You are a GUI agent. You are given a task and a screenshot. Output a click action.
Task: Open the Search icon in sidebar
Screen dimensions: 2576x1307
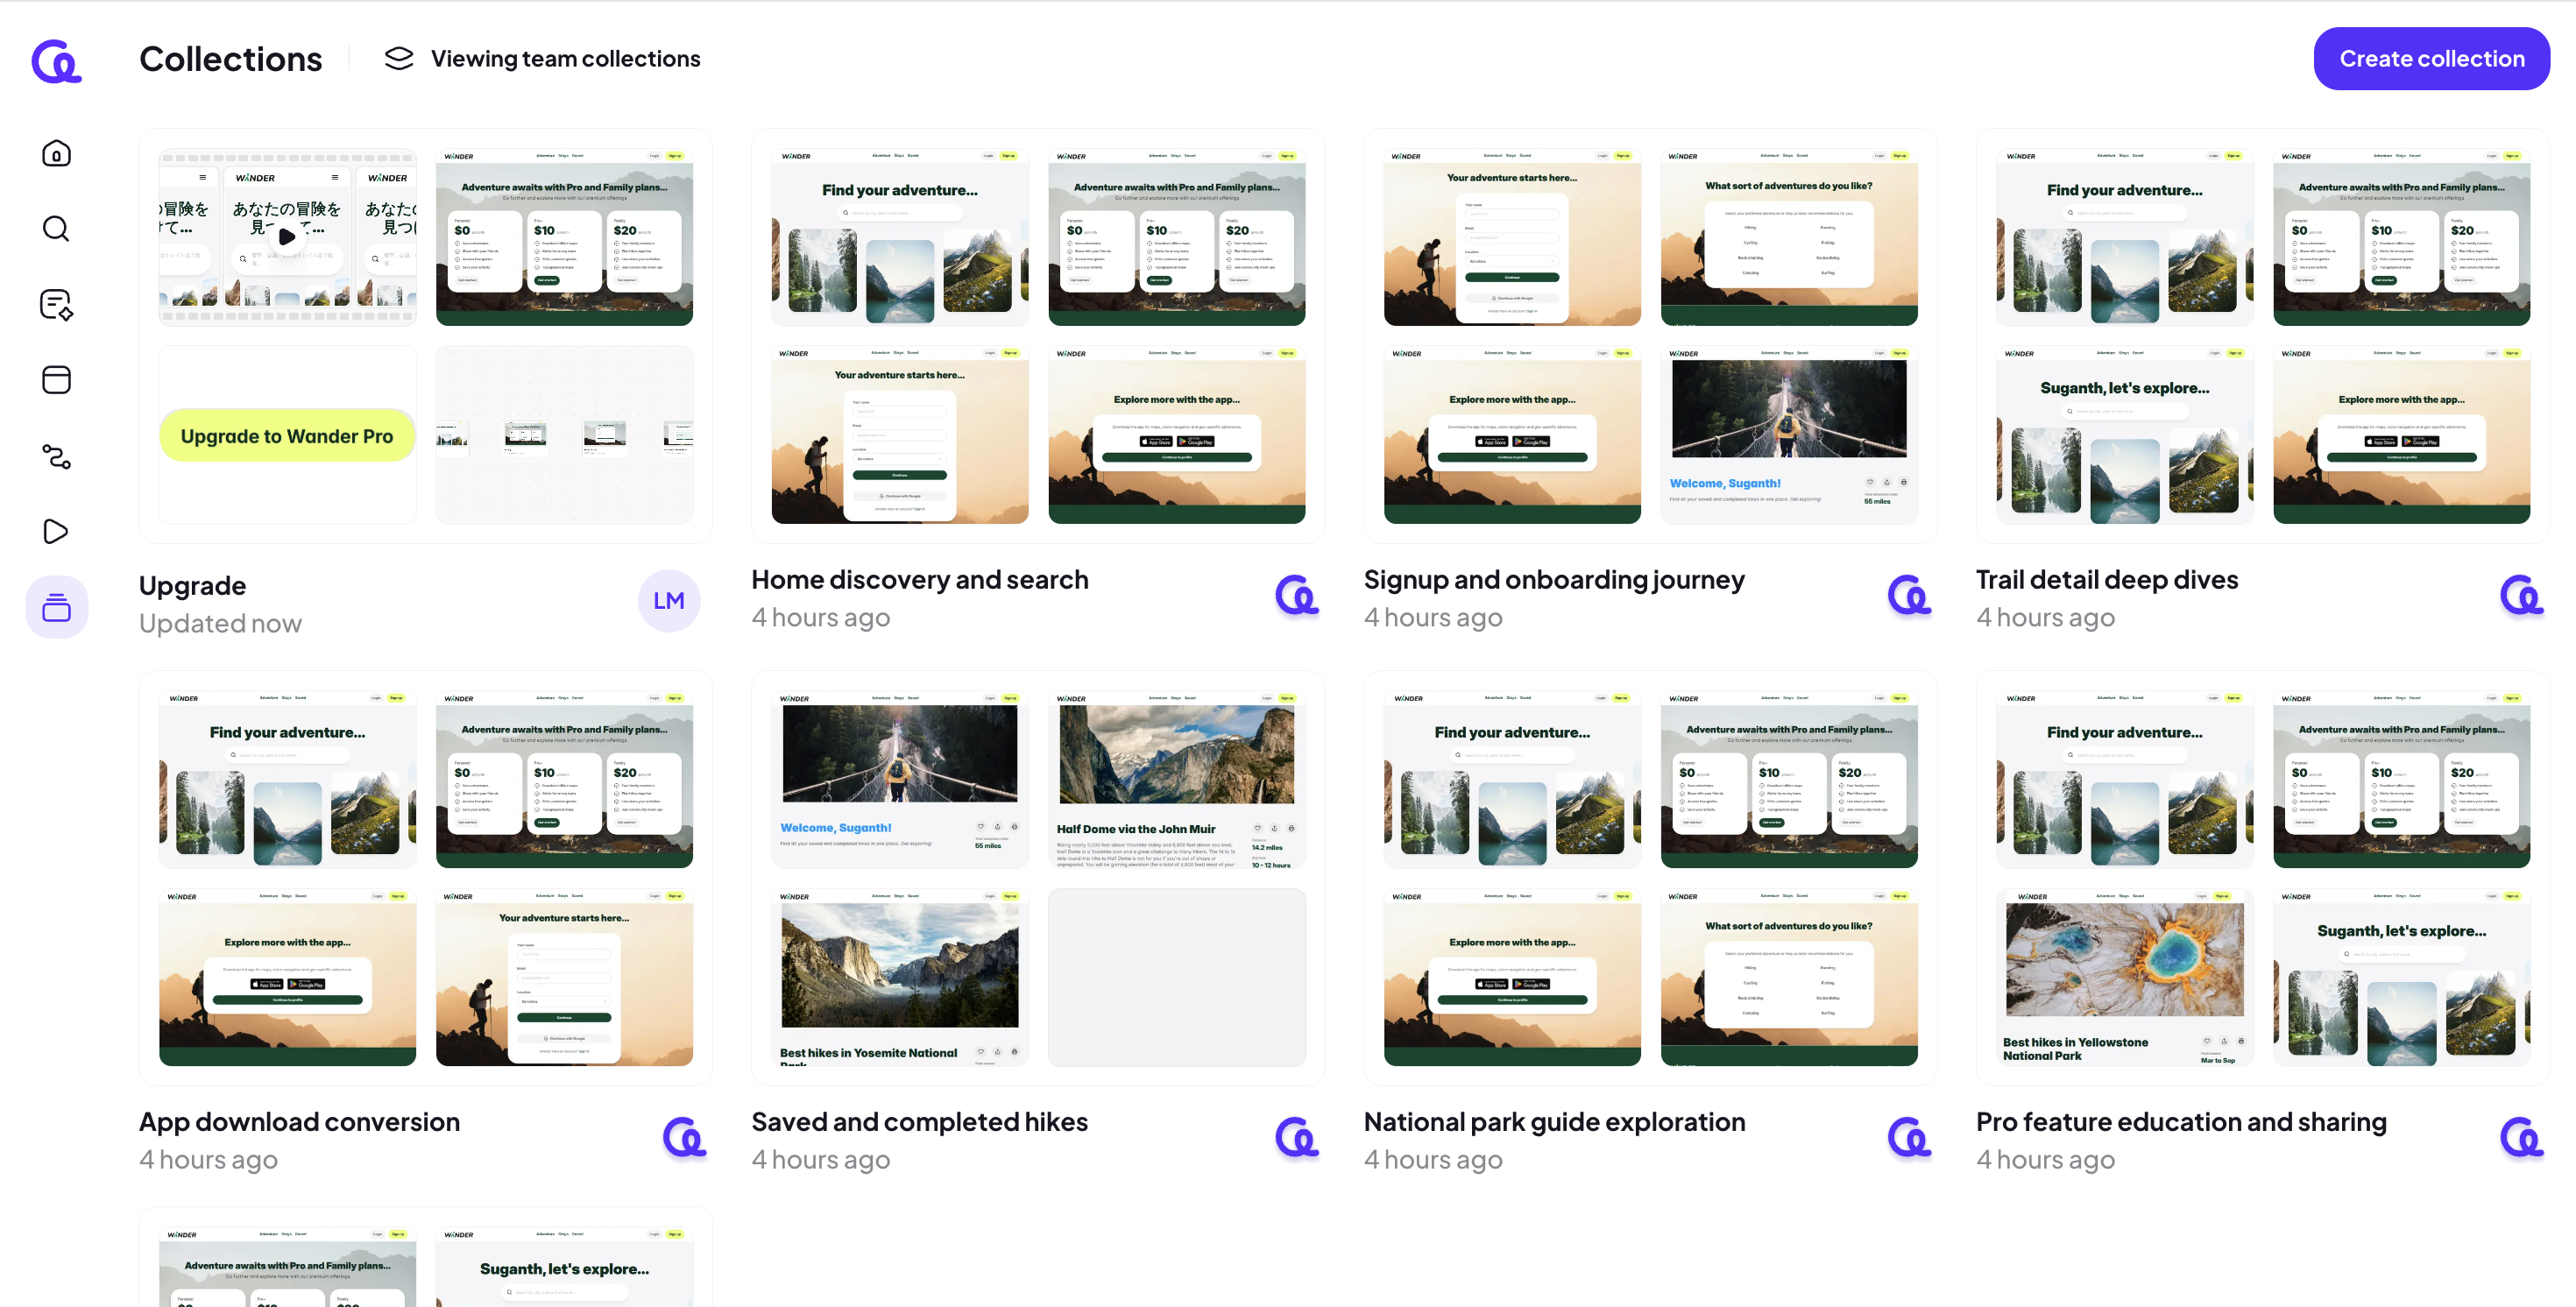point(56,229)
